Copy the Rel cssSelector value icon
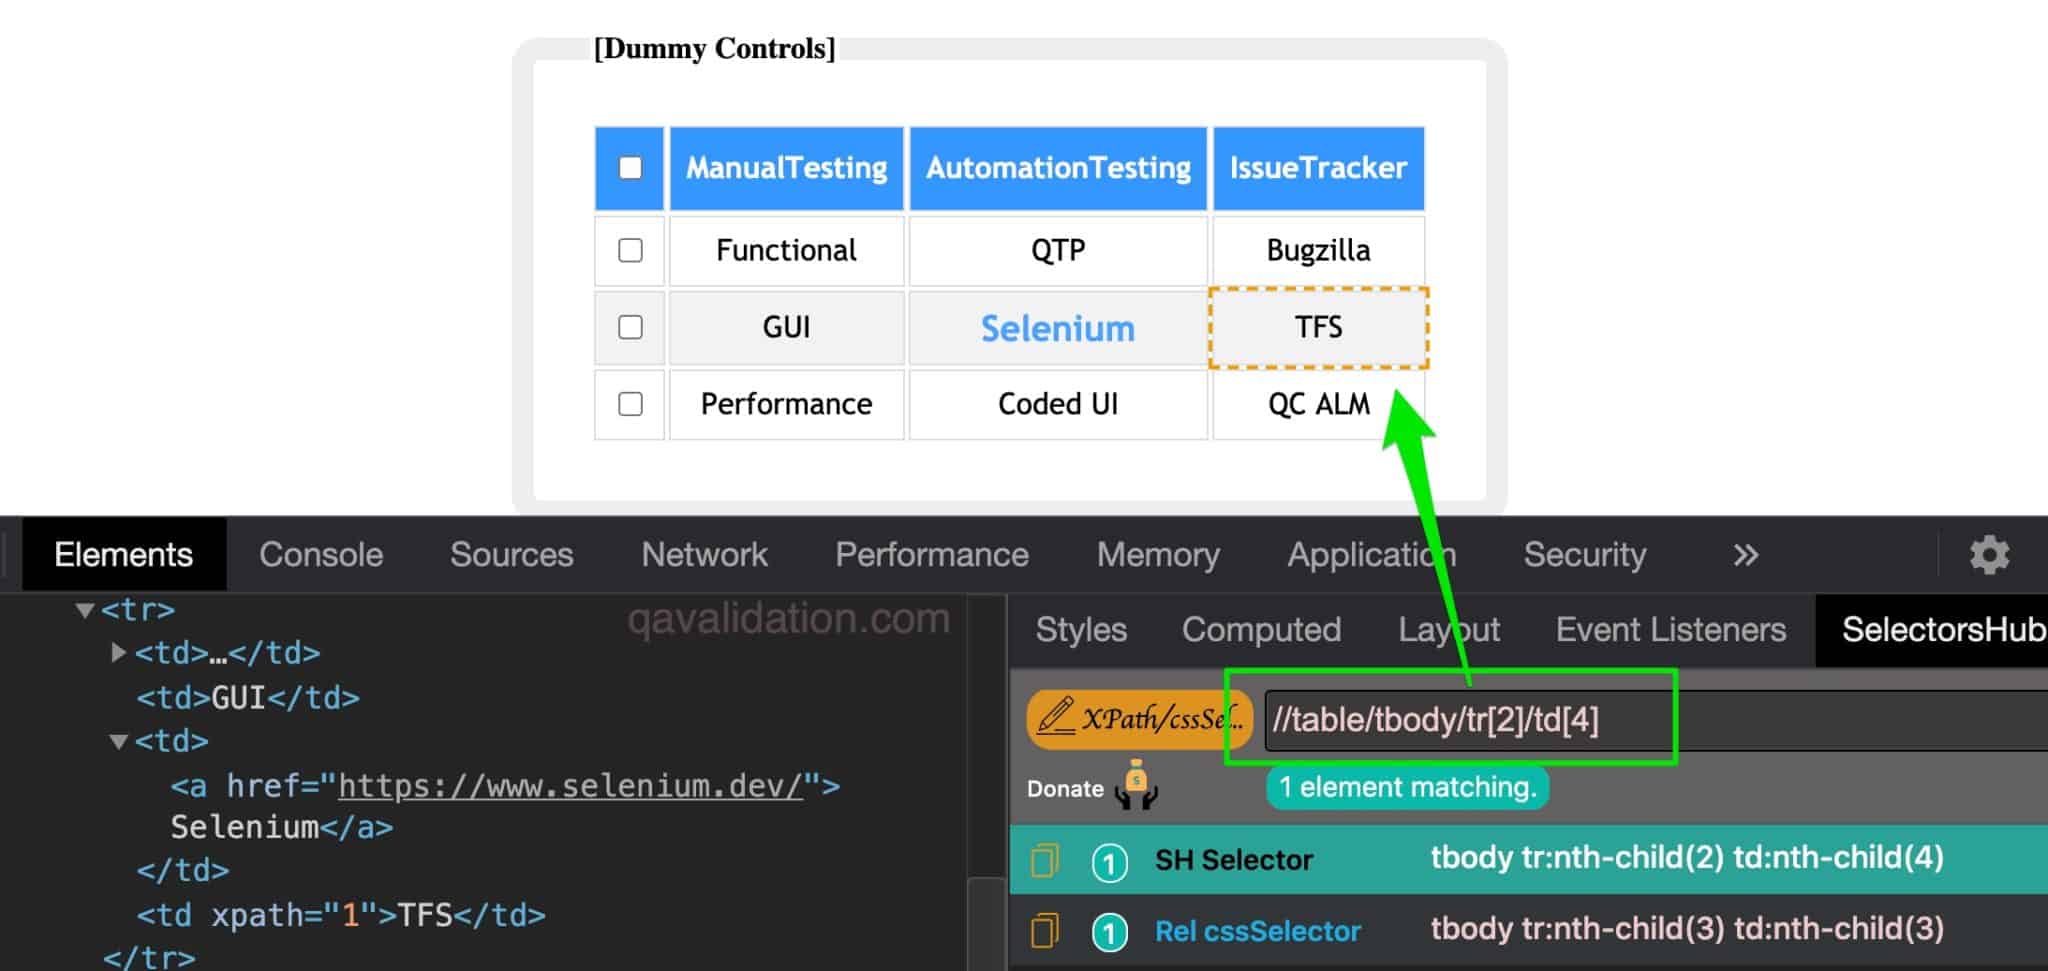 tap(1044, 931)
